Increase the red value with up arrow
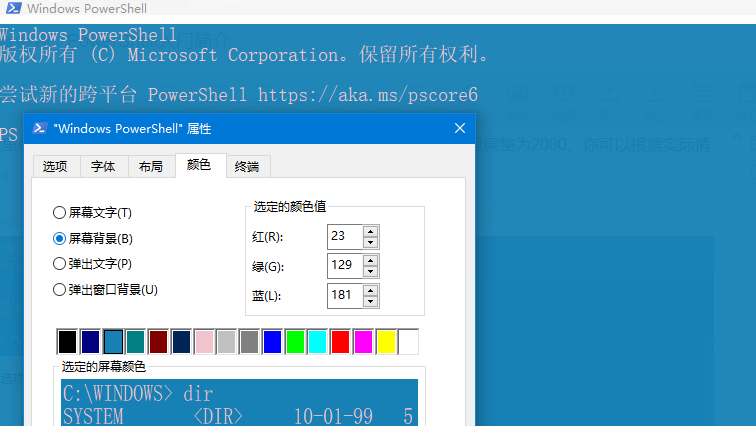Screen dimensions: 756x426 coord(370,231)
